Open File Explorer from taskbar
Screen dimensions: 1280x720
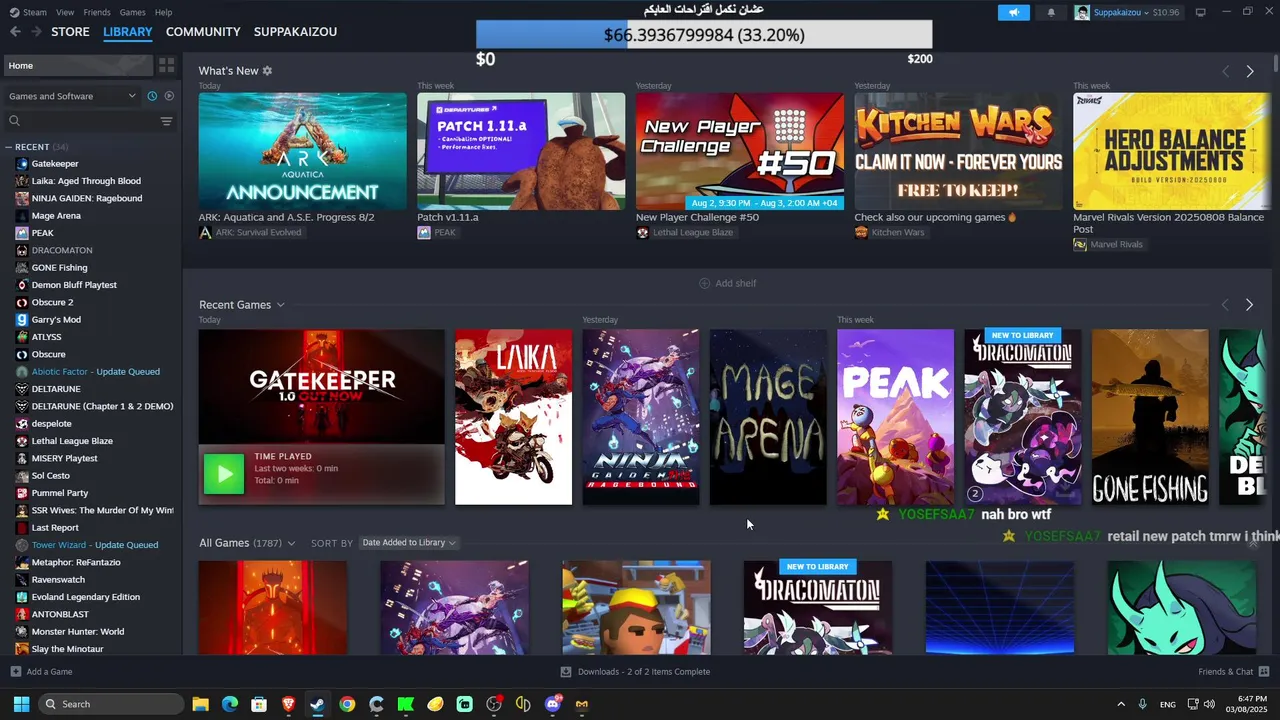pos(200,704)
